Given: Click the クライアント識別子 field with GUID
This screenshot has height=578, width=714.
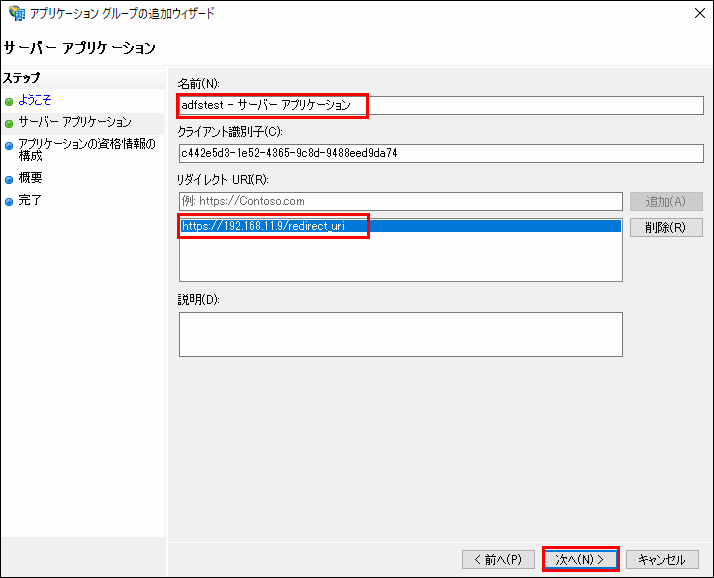Looking at the screenshot, I should [x=441, y=153].
